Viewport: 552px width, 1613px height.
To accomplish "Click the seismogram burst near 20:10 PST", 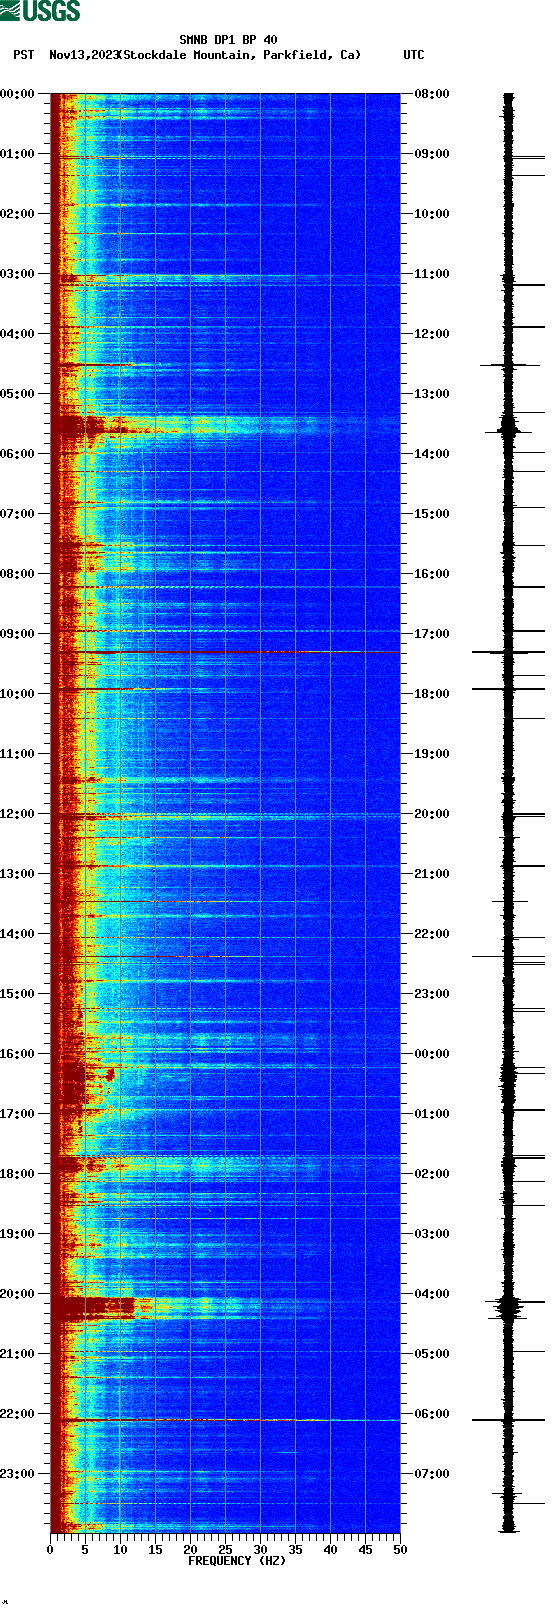I will point(509,1306).
